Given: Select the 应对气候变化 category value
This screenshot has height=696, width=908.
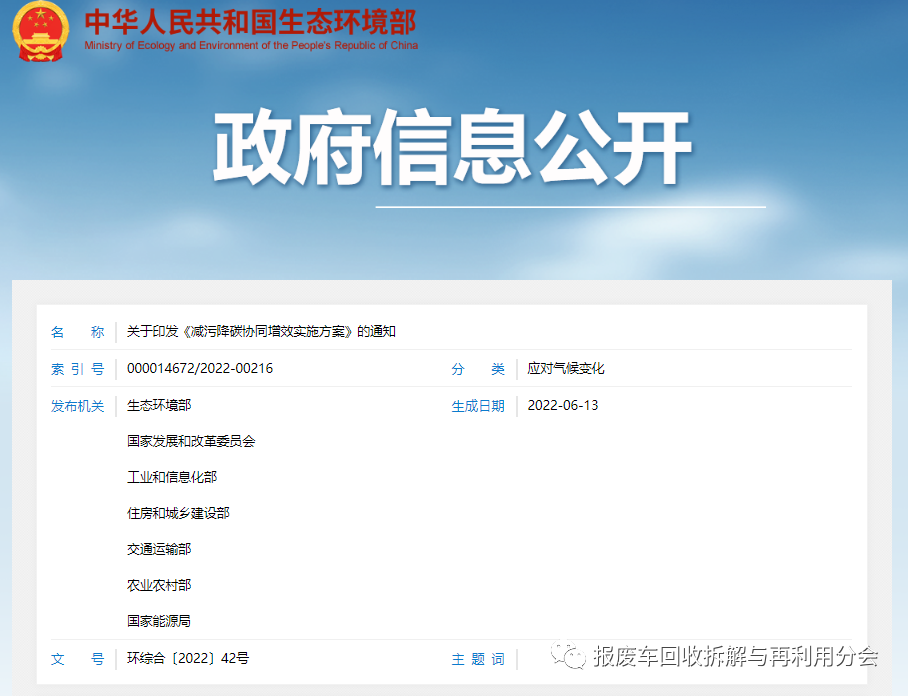Looking at the screenshot, I should point(566,368).
